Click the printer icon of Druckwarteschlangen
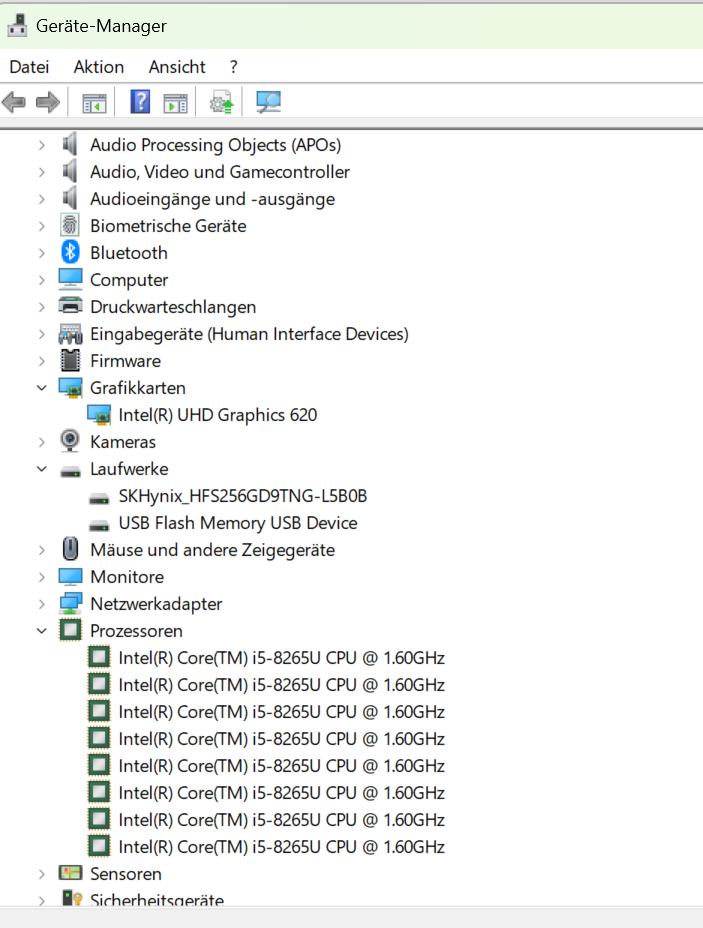Viewport: 703px width, 928px height. [x=70, y=306]
